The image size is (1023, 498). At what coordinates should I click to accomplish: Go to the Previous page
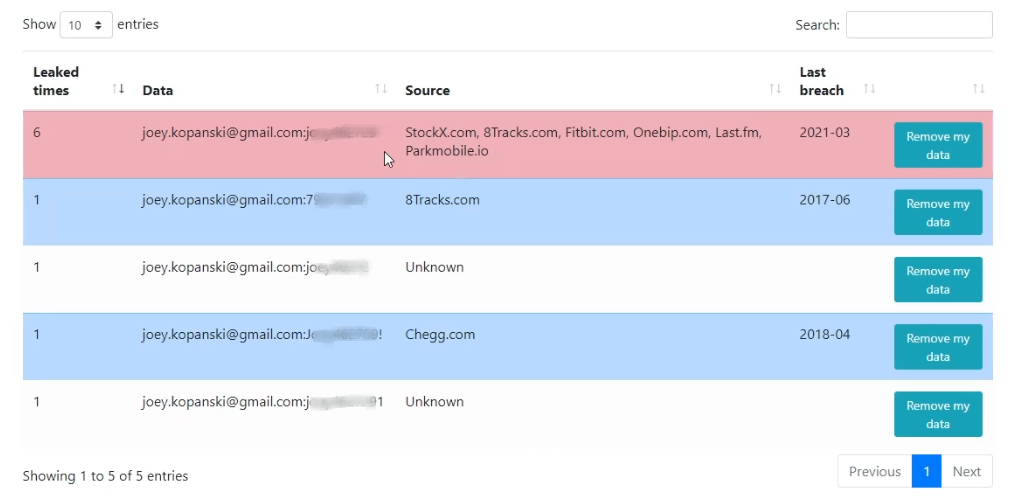pyautogui.click(x=875, y=471)
